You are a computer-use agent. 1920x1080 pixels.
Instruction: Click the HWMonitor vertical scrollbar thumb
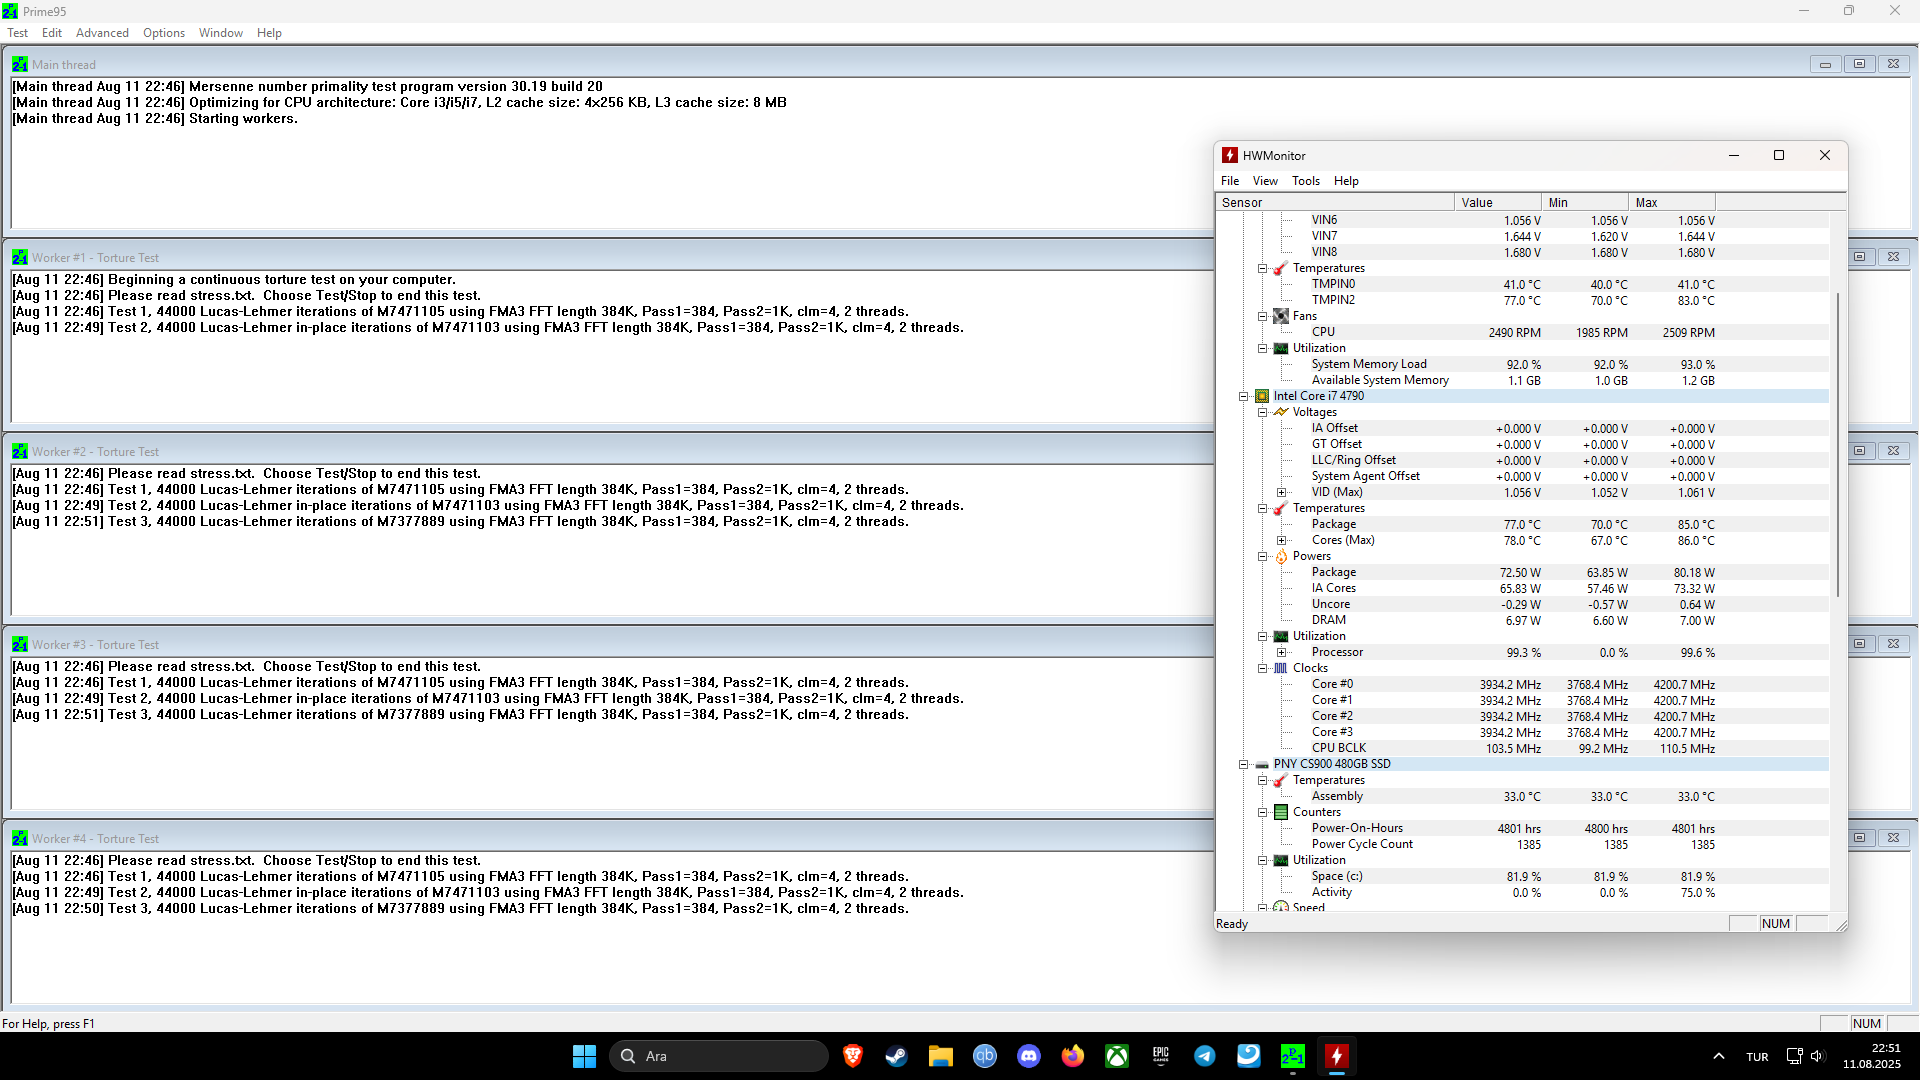(x=1838, y=445)
